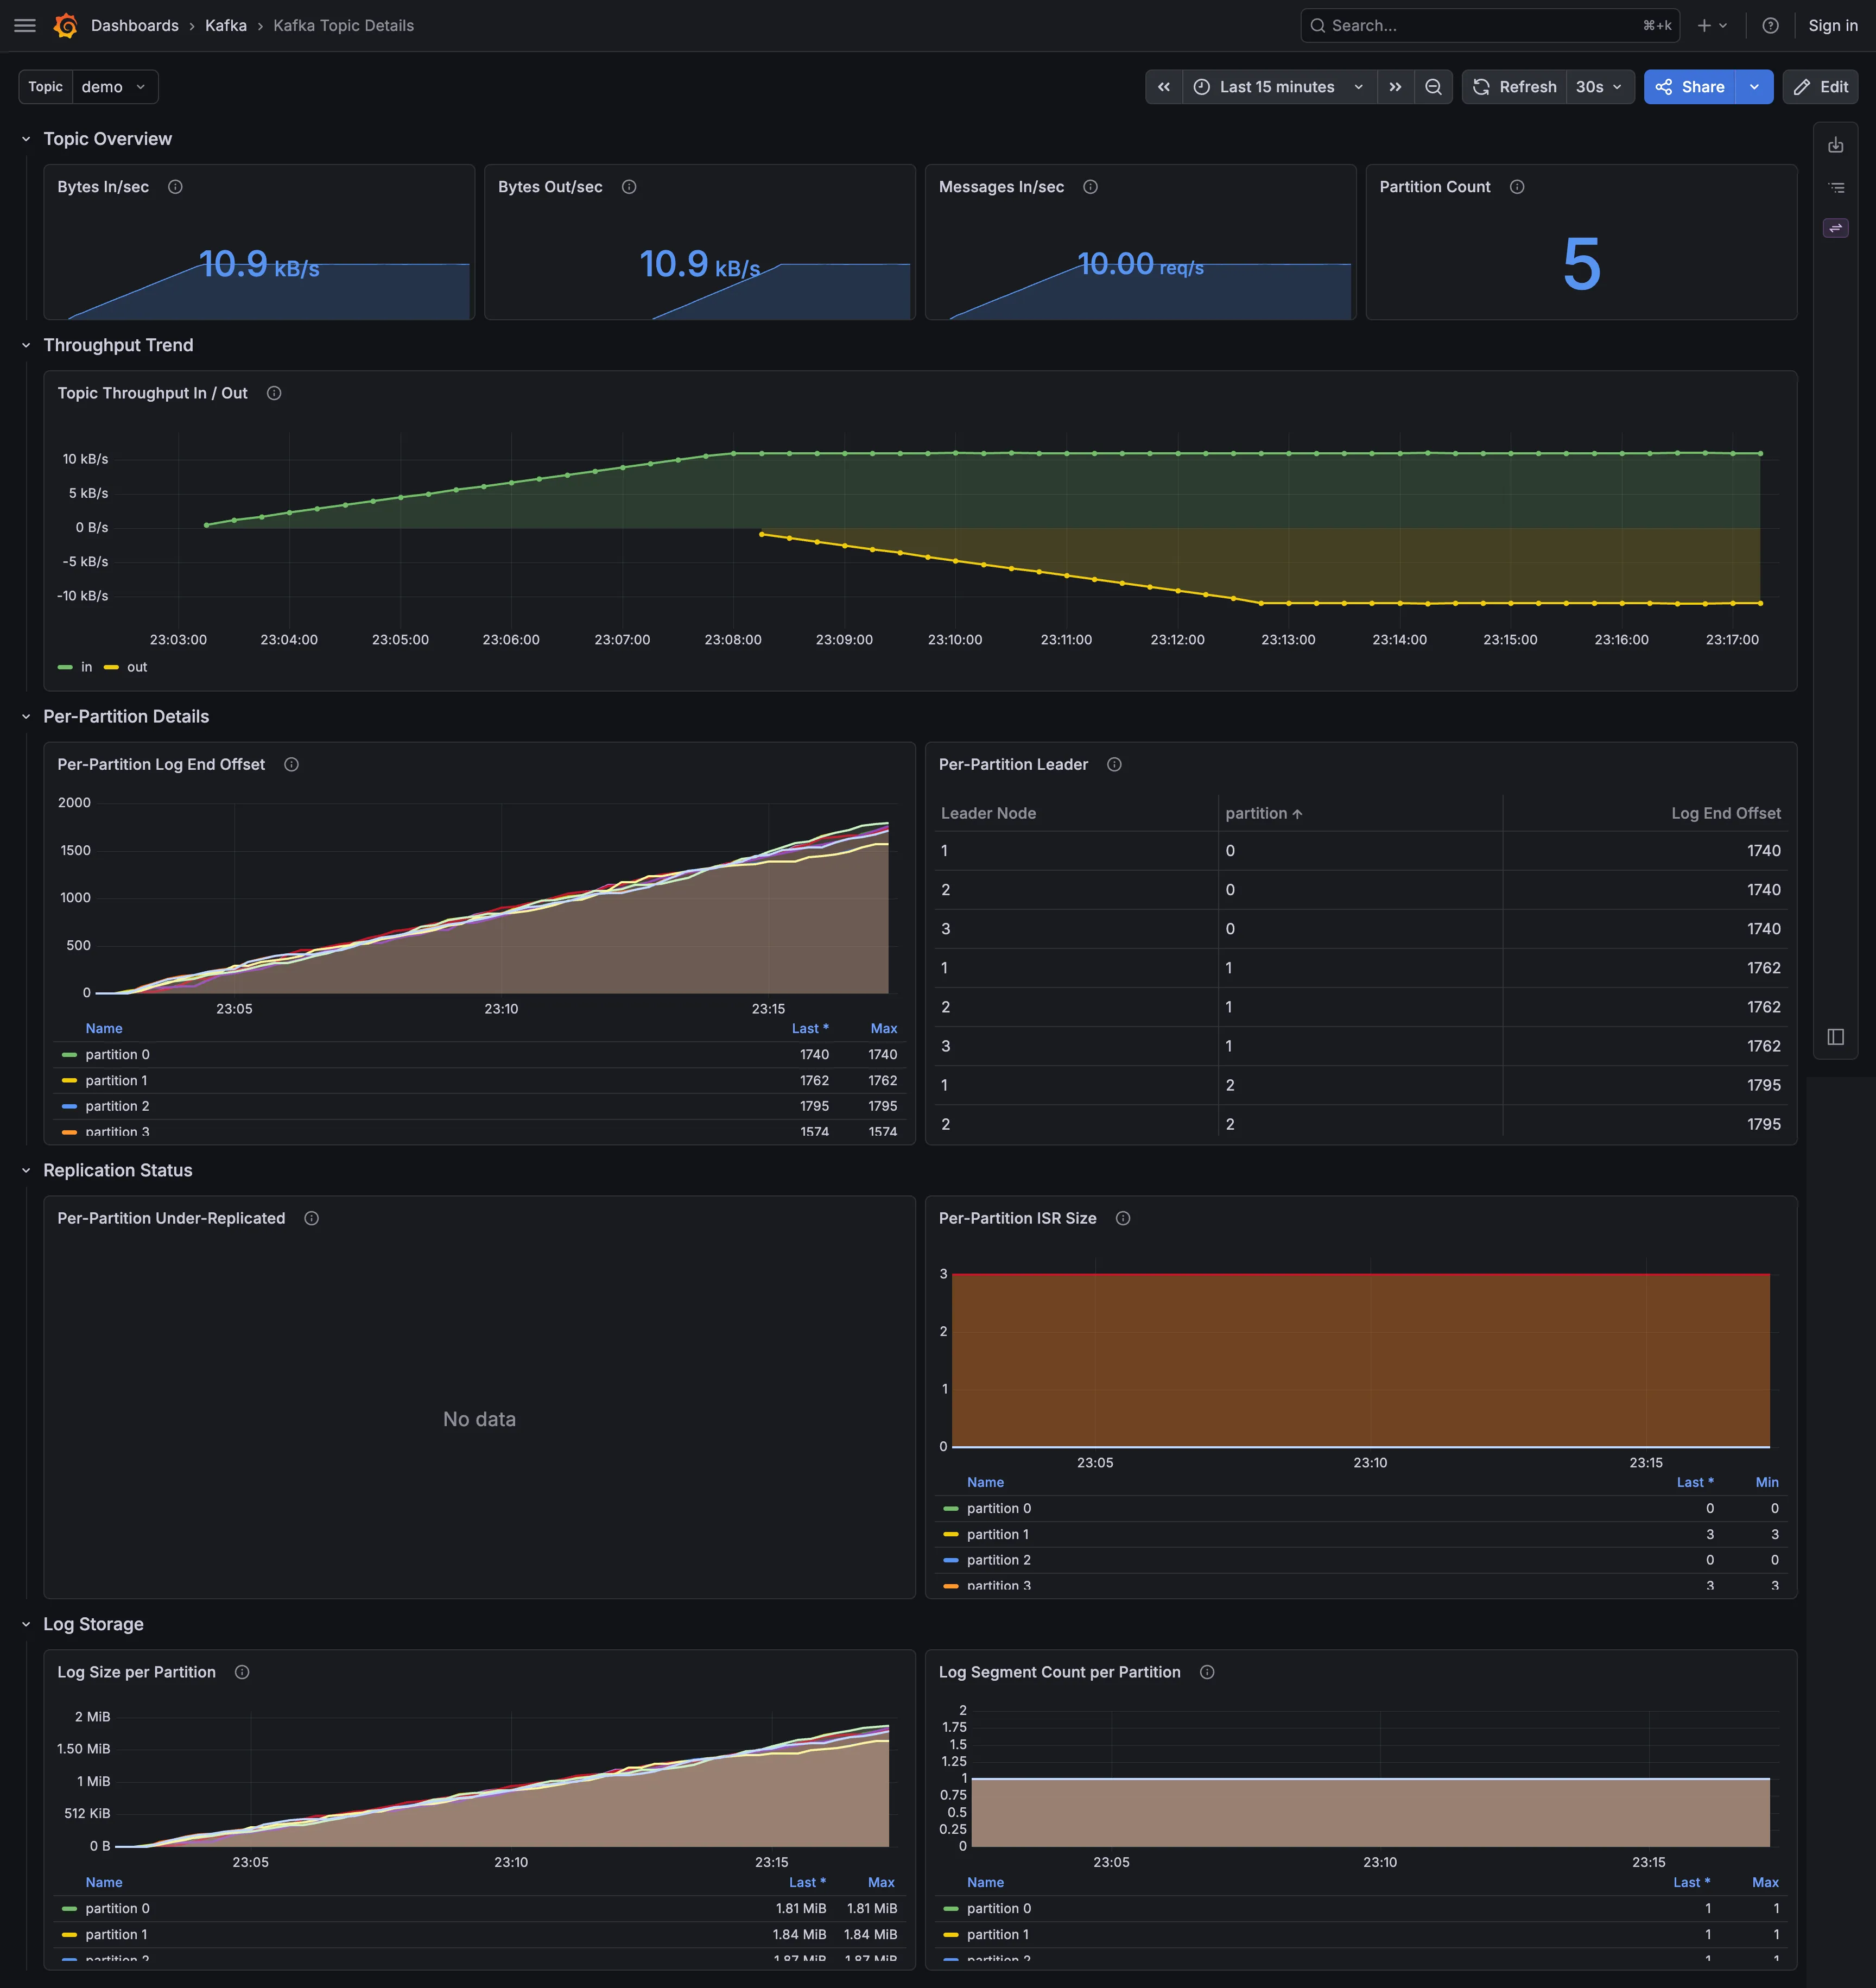Click the Edit dashboard button

pos(1820,87)
